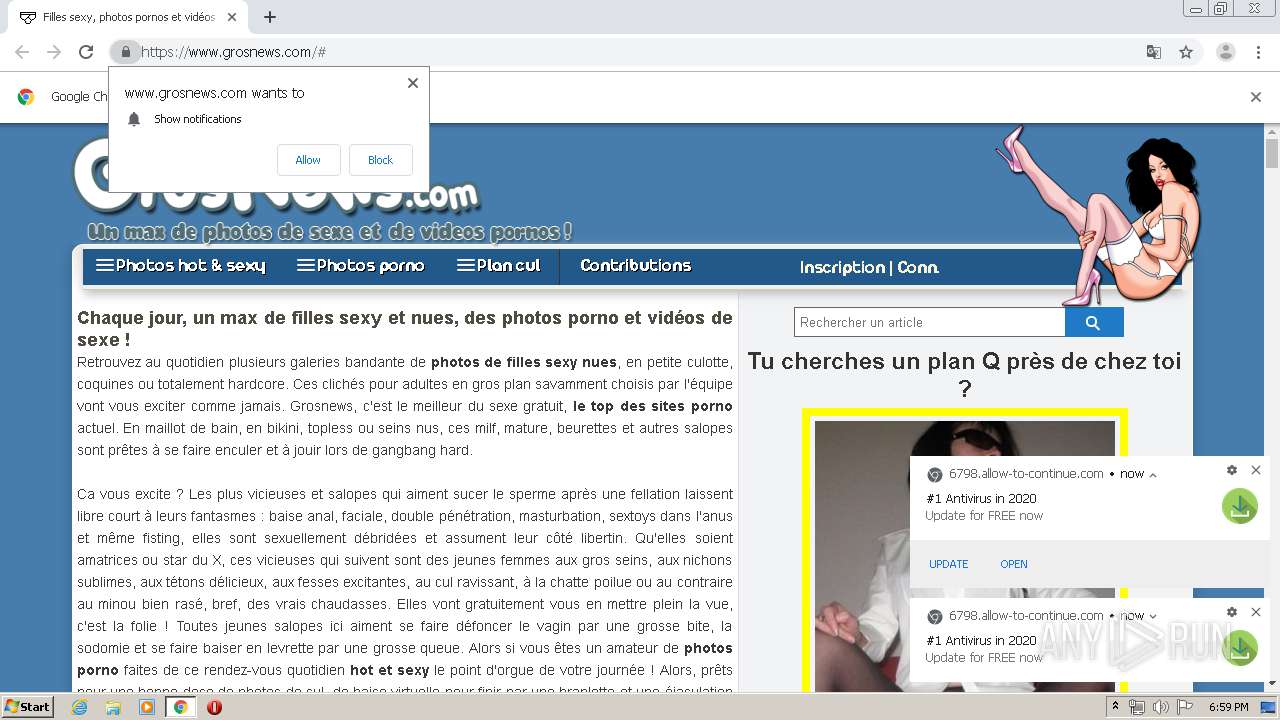Open the tray volume speaker icon
This screenshot has width=1280, height=720.
[1160, 707]
